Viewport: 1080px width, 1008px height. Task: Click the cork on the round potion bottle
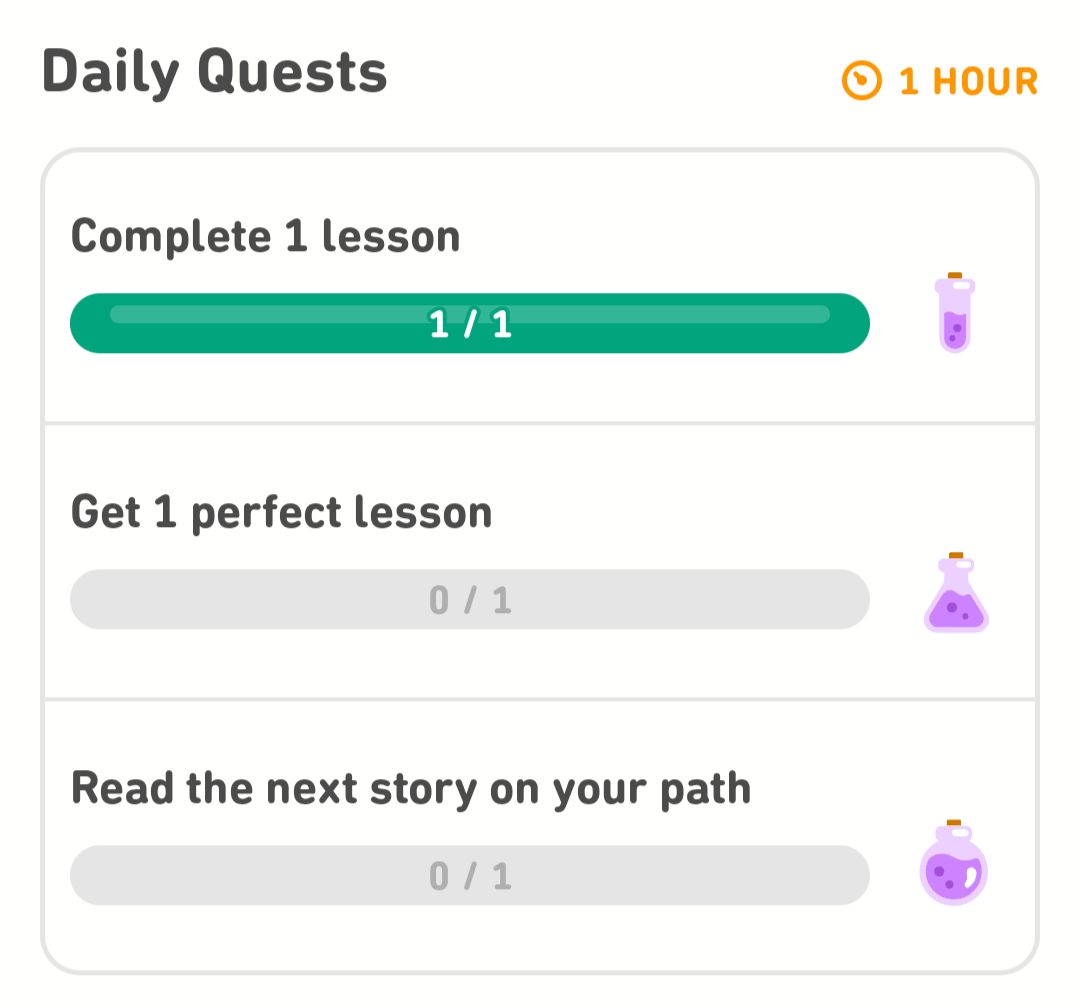pyautogui.click(x=954, y=823)
